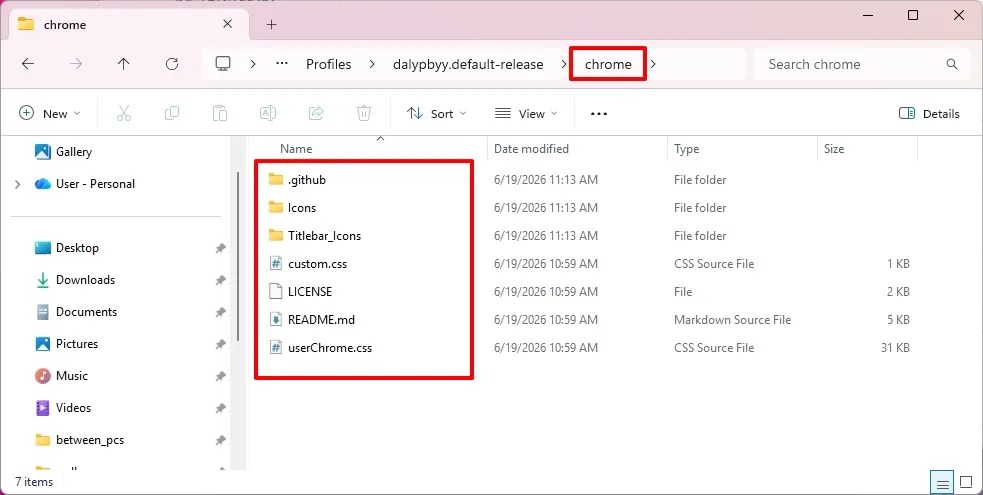Open the New dropdown menu
Screen dimensions: 983x495
(x=50, y=113)
